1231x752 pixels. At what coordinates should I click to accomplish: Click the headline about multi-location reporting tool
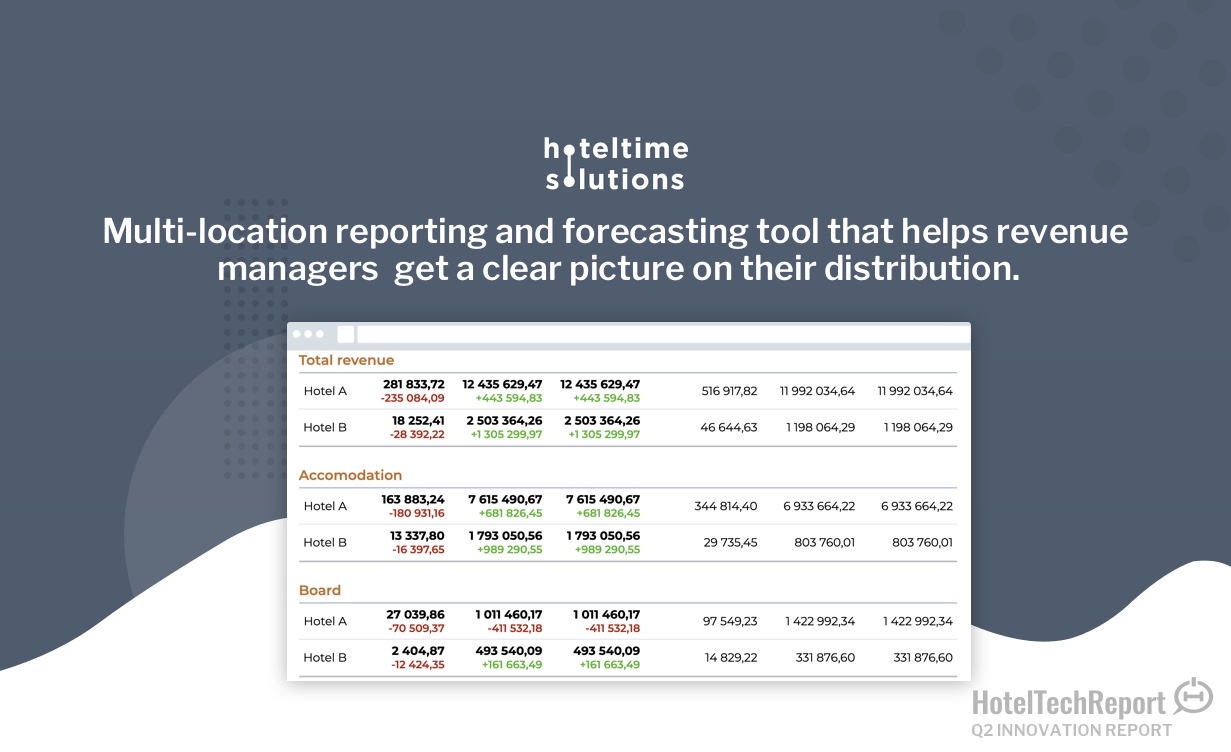pos(616,250)
